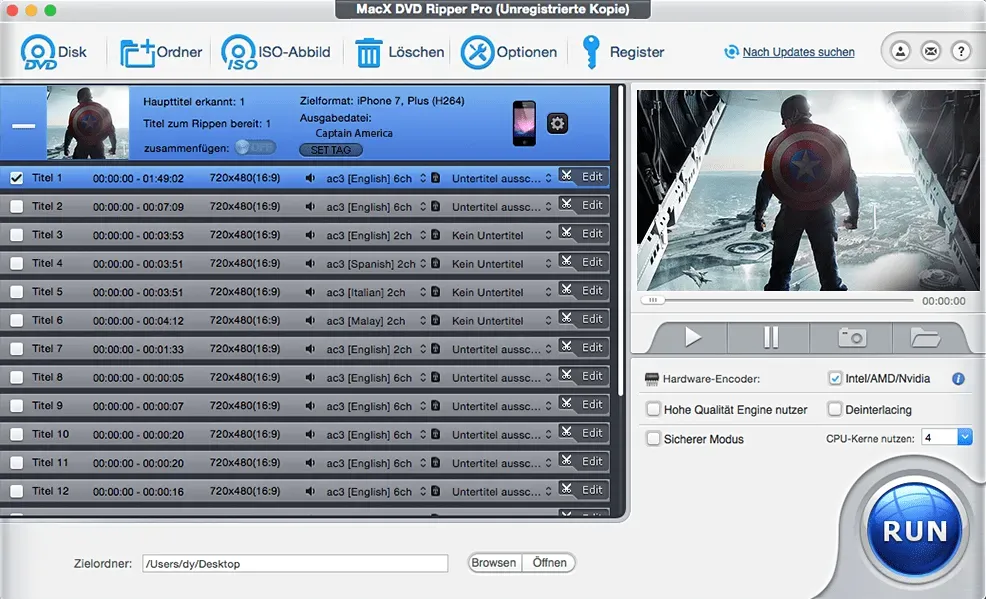Click the title list vertical scrollbar
This screenshot has width=986, height=599.
pos(620,242)
